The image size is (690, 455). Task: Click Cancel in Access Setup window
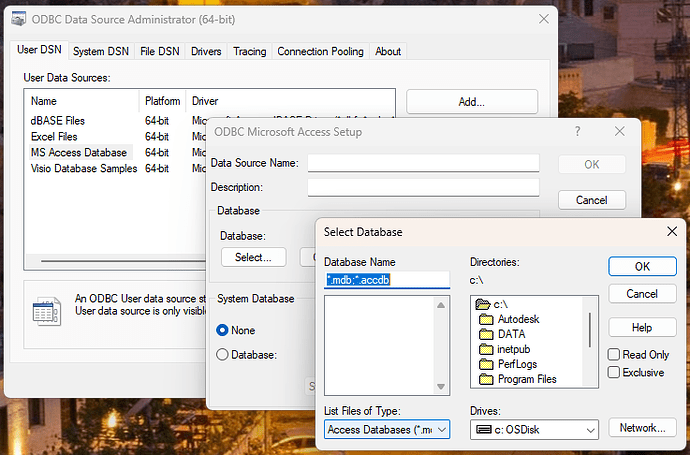point(591,200)
